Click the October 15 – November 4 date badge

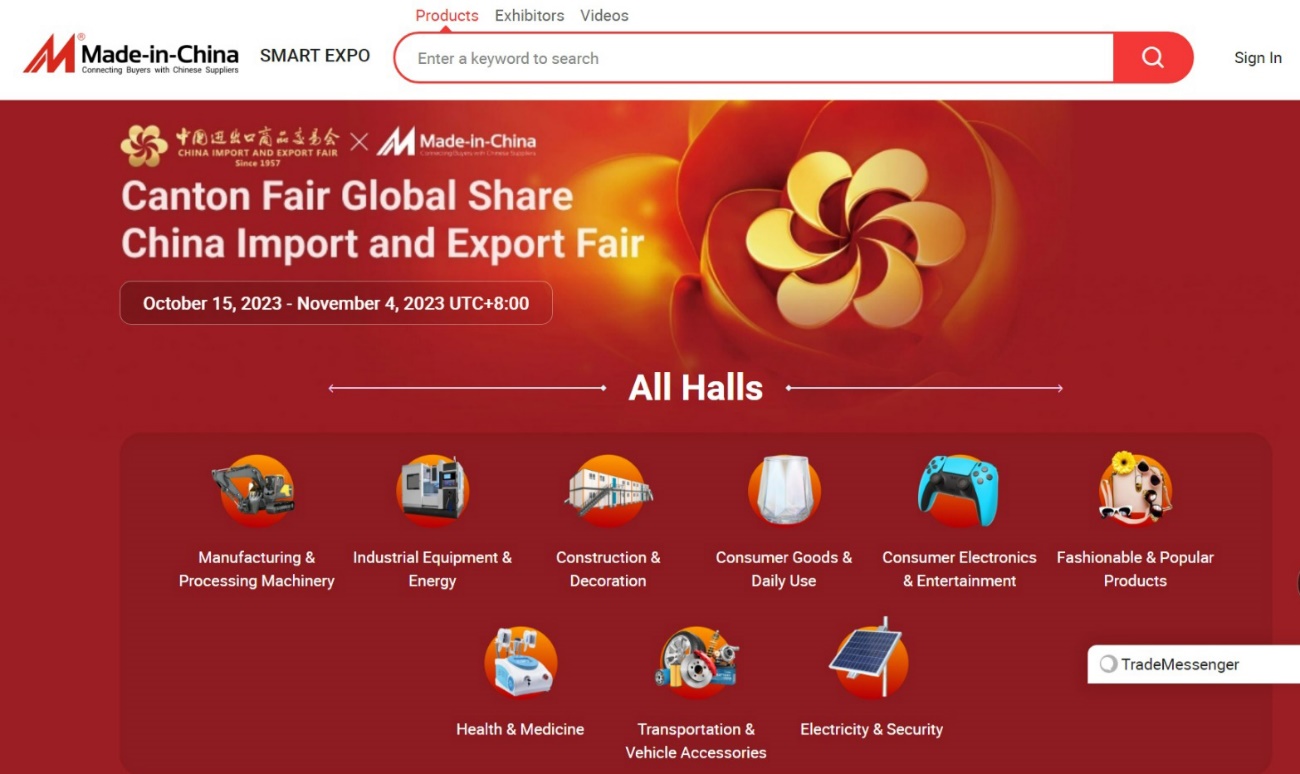tap(336, 303)
